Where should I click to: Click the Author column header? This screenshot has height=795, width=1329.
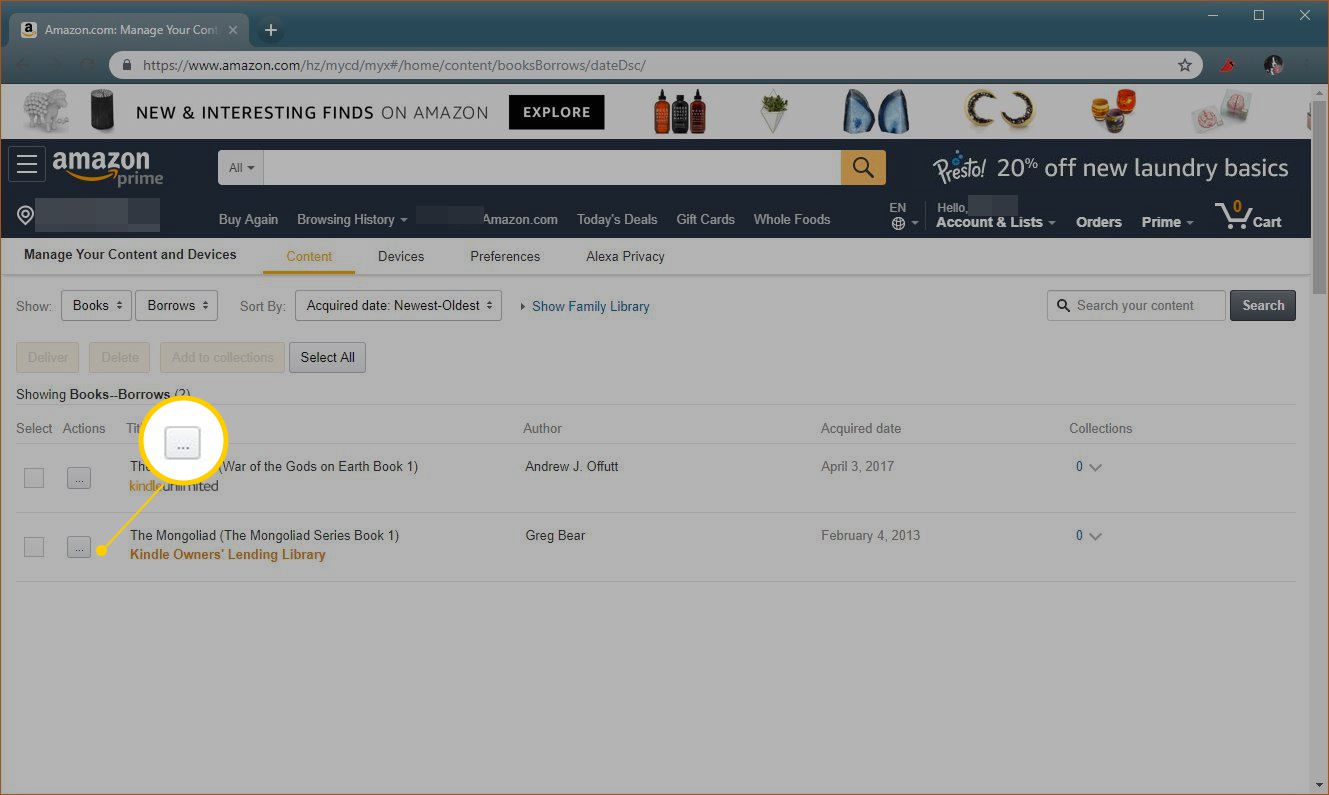pos(542,428)
